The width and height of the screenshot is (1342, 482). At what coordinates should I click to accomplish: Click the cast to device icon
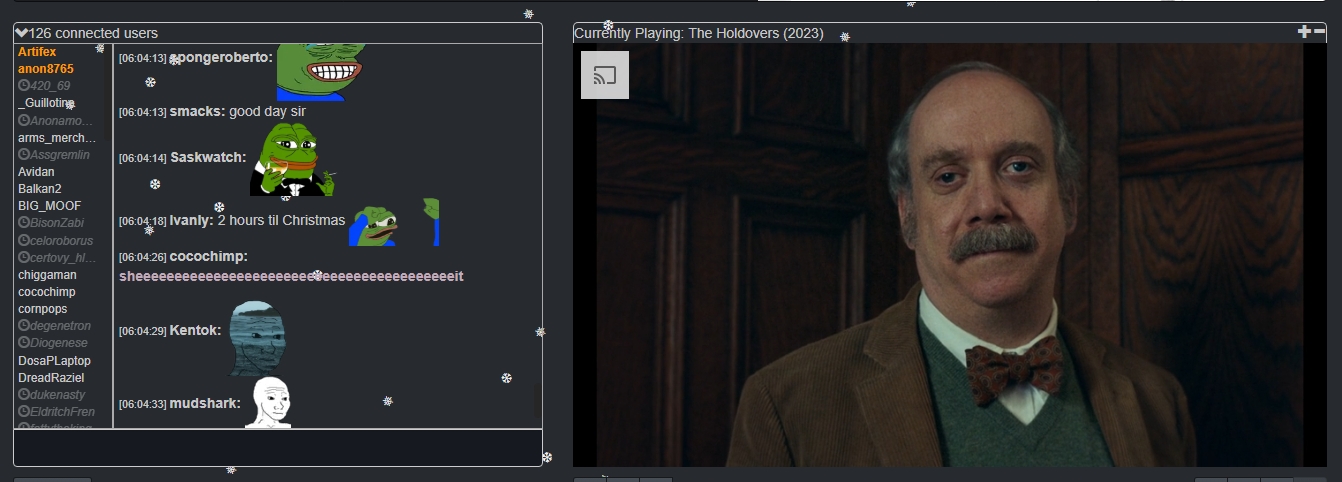coord(605,75)
